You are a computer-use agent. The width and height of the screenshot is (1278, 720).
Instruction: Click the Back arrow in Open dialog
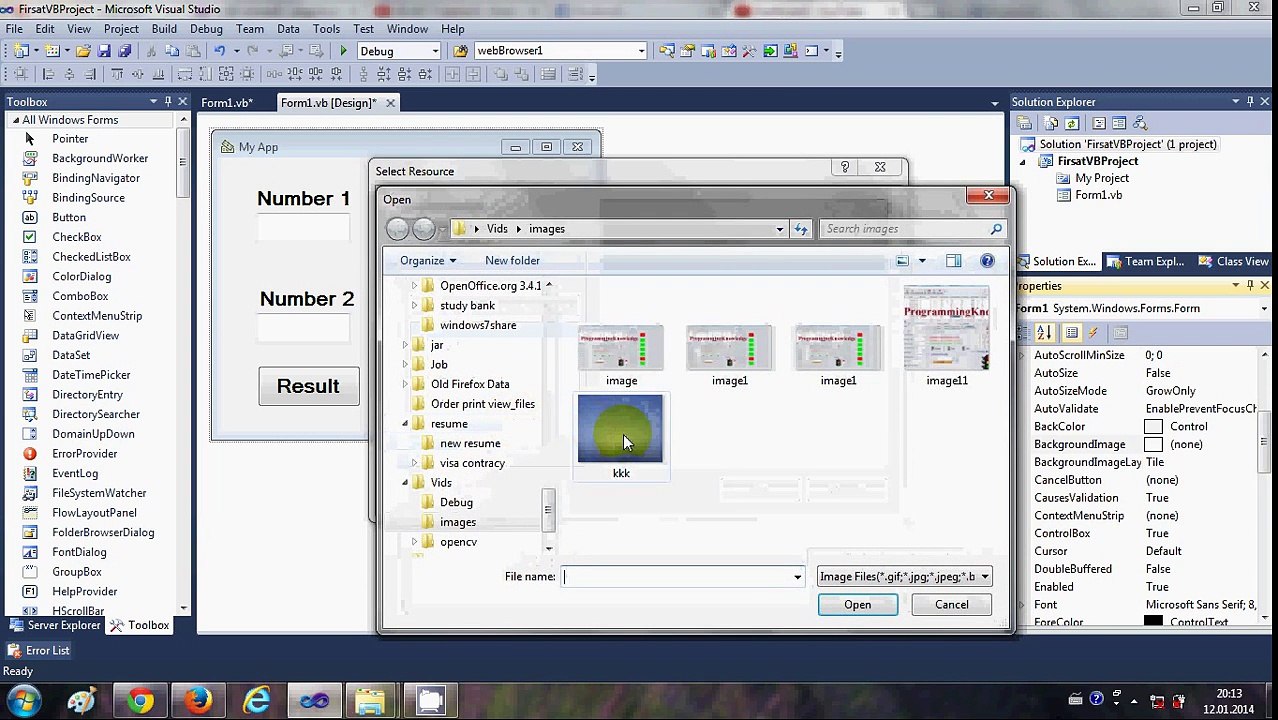397,229
